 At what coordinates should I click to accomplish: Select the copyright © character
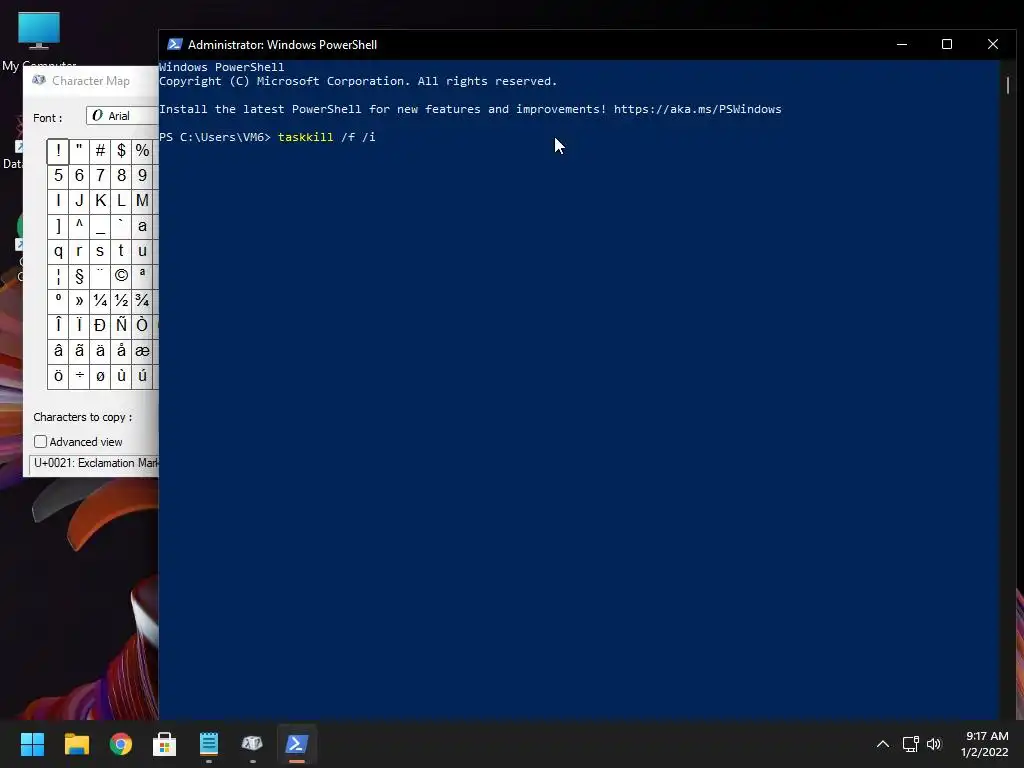coord(121,276)
